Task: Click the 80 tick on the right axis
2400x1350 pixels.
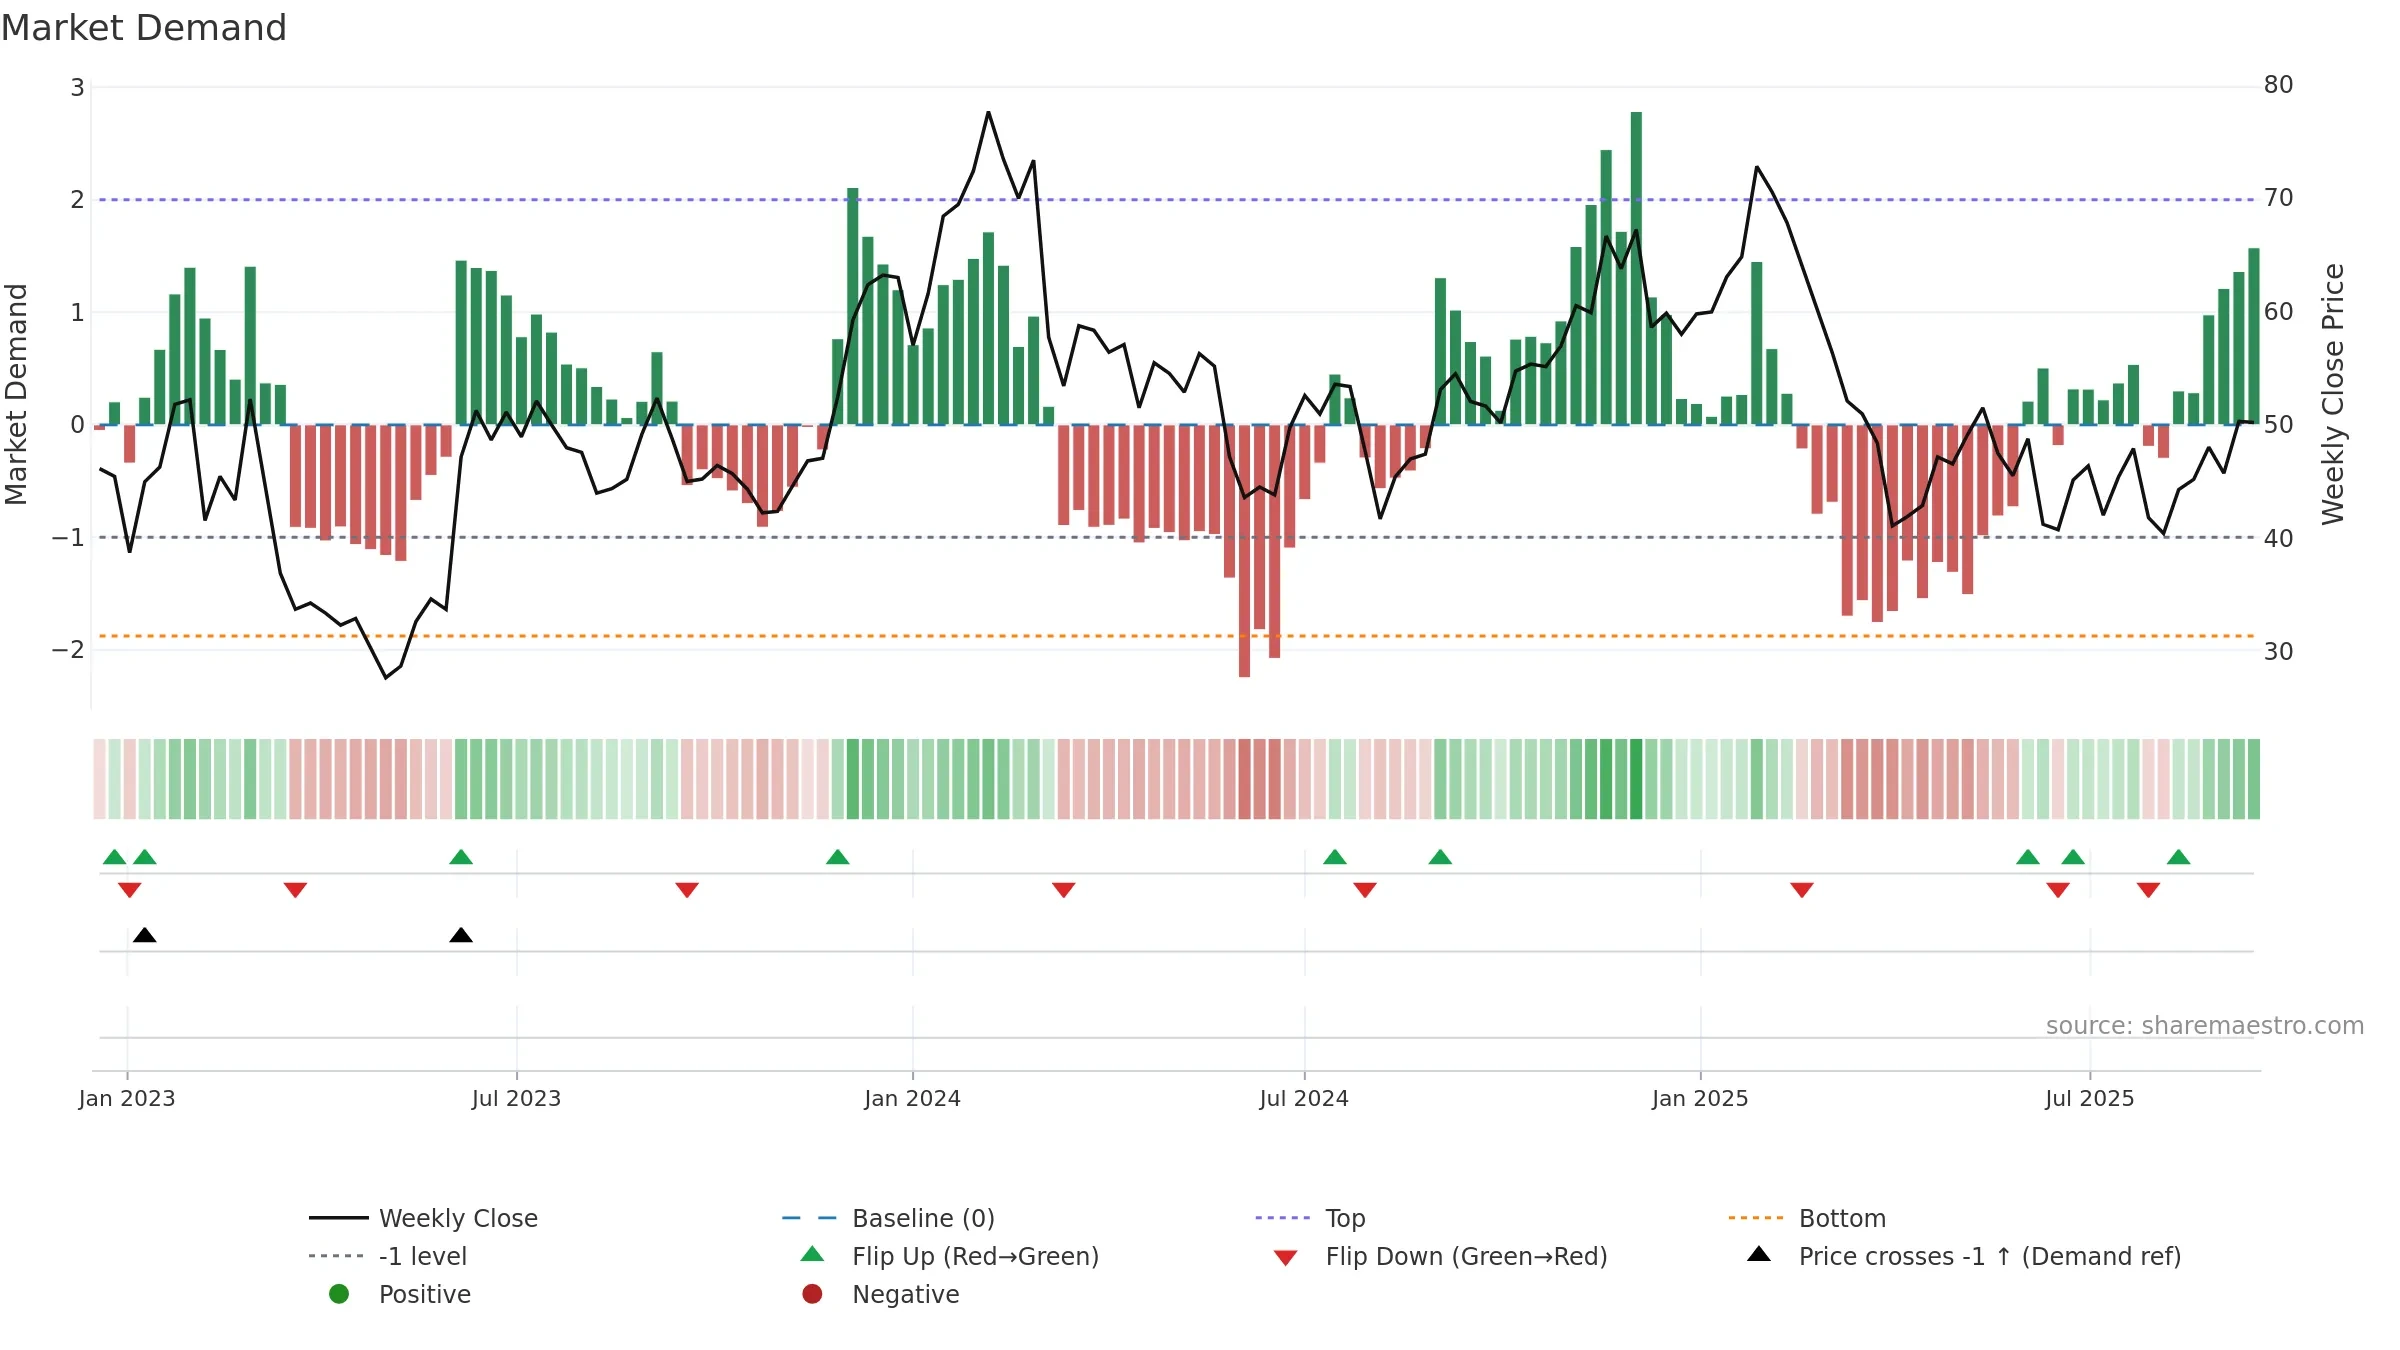Action: point(2279,85)
